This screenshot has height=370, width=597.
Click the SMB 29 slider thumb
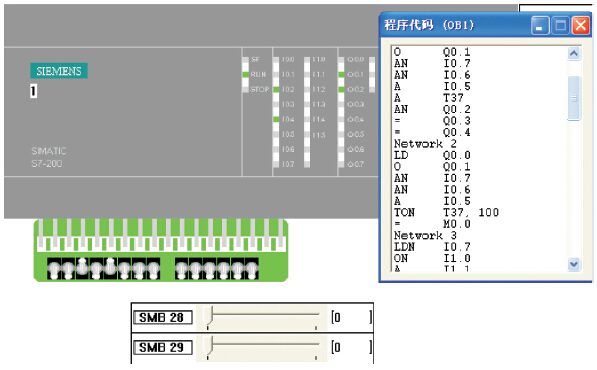(208, 345)
